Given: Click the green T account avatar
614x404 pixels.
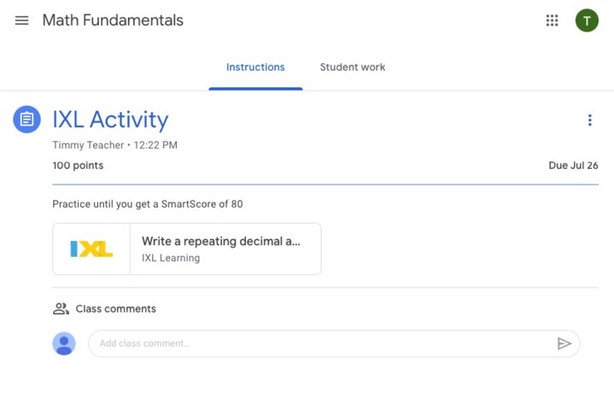Looking at the screenshot, I should (587, 20).
